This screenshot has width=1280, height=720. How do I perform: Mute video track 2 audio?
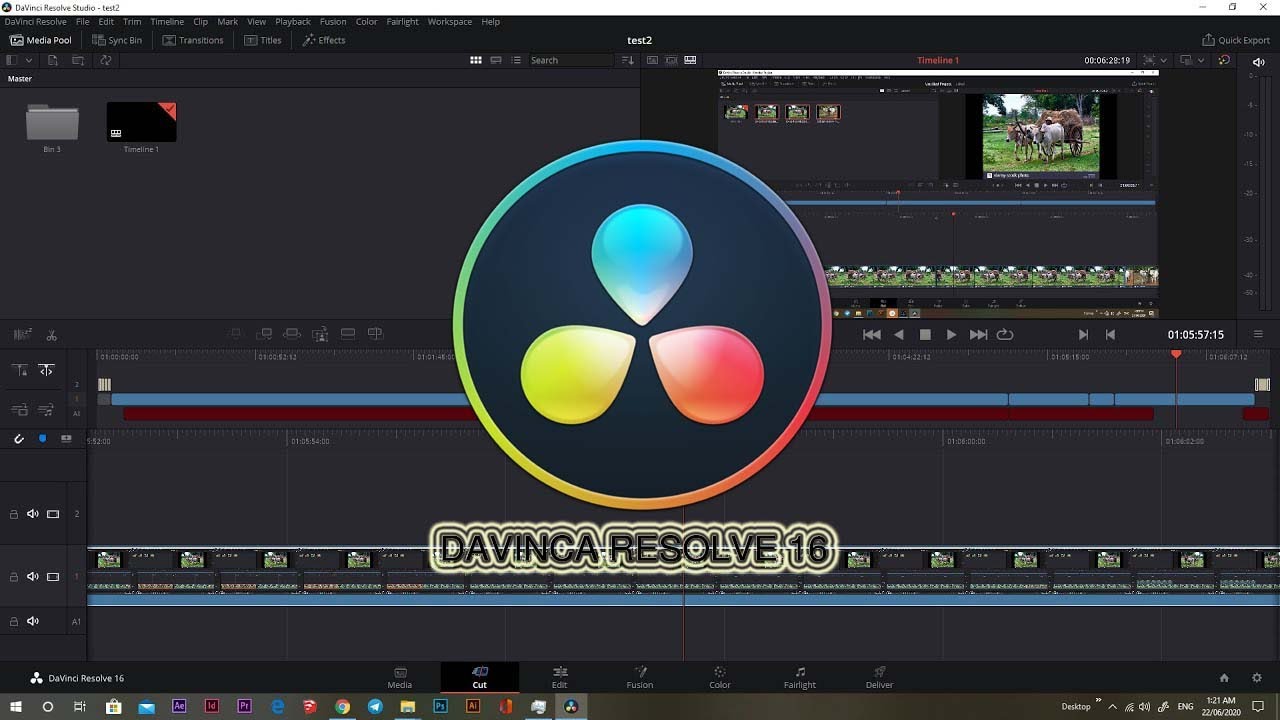pos(33,514)
